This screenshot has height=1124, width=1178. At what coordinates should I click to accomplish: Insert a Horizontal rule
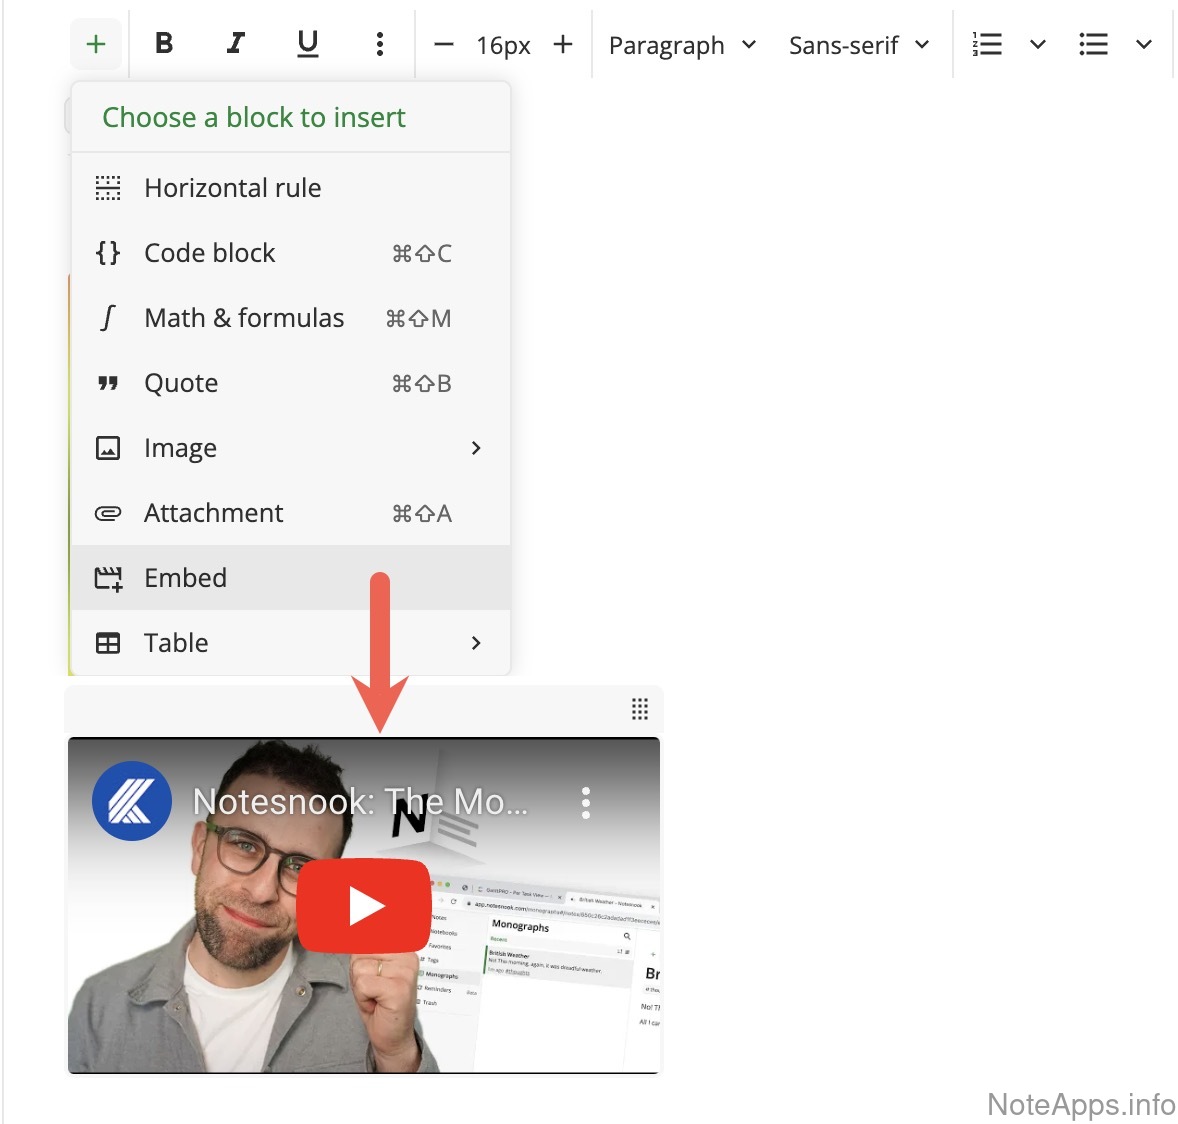(x=232, y=188)
